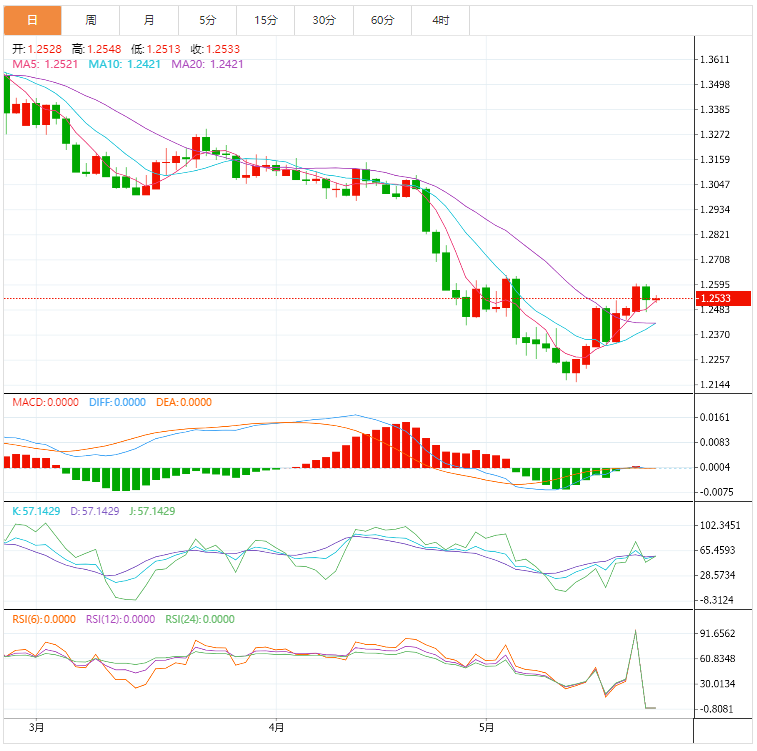This screenshot has width=757, height=751.
Task: Click the 0.0161 MACD axis label
Action: tap(715, 417)
